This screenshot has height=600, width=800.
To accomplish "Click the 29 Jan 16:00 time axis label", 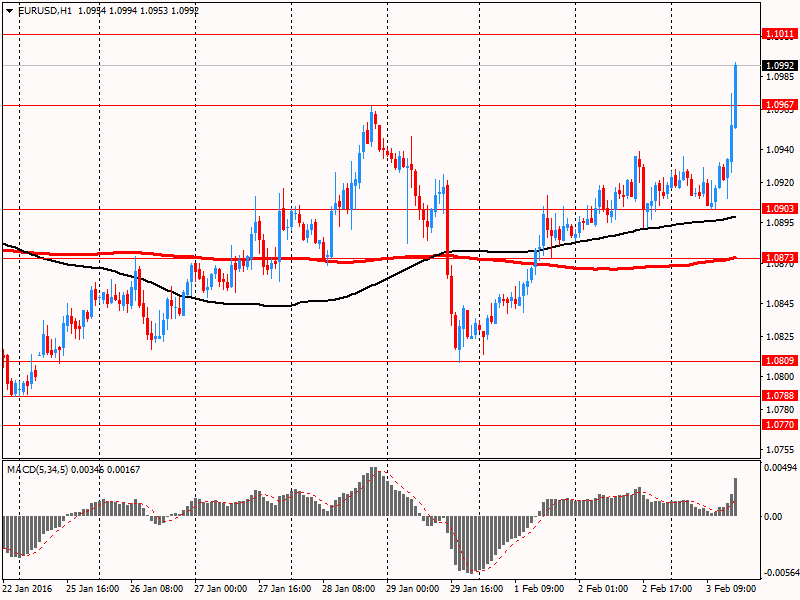I will tap(475, 590).
